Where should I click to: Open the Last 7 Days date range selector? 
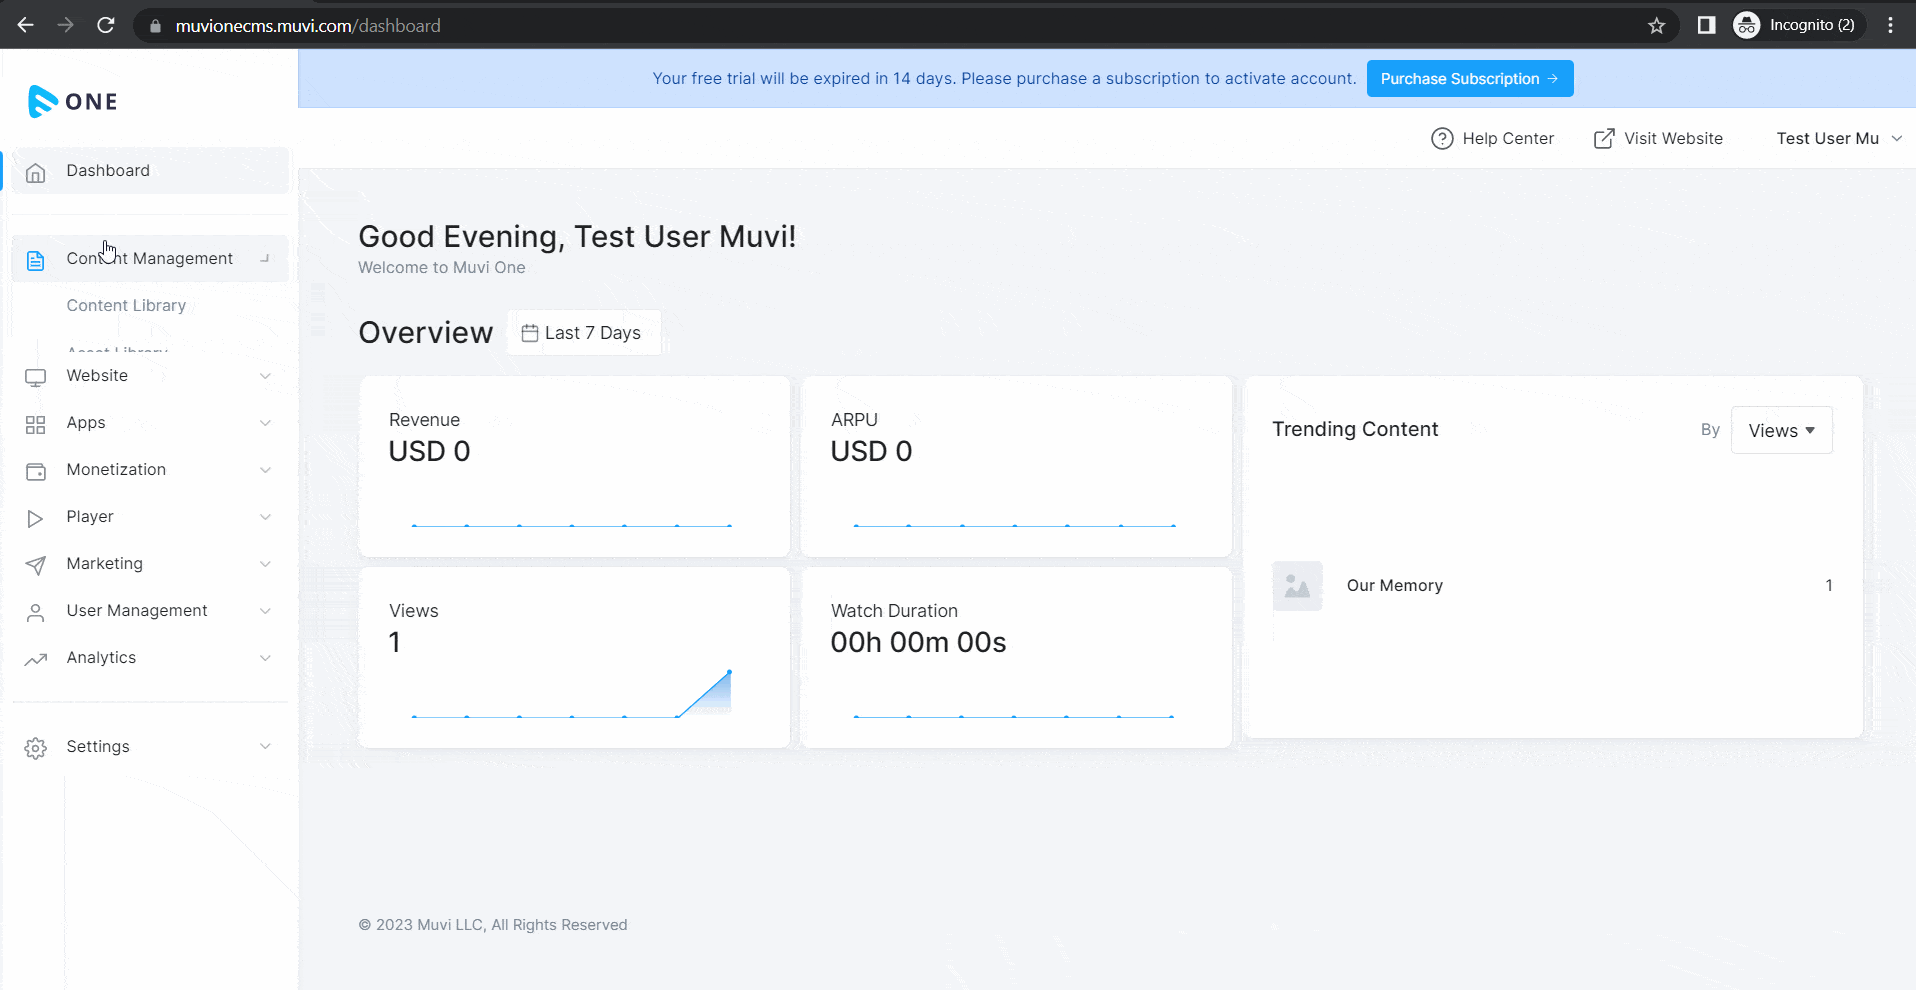[x=584, y=333]
